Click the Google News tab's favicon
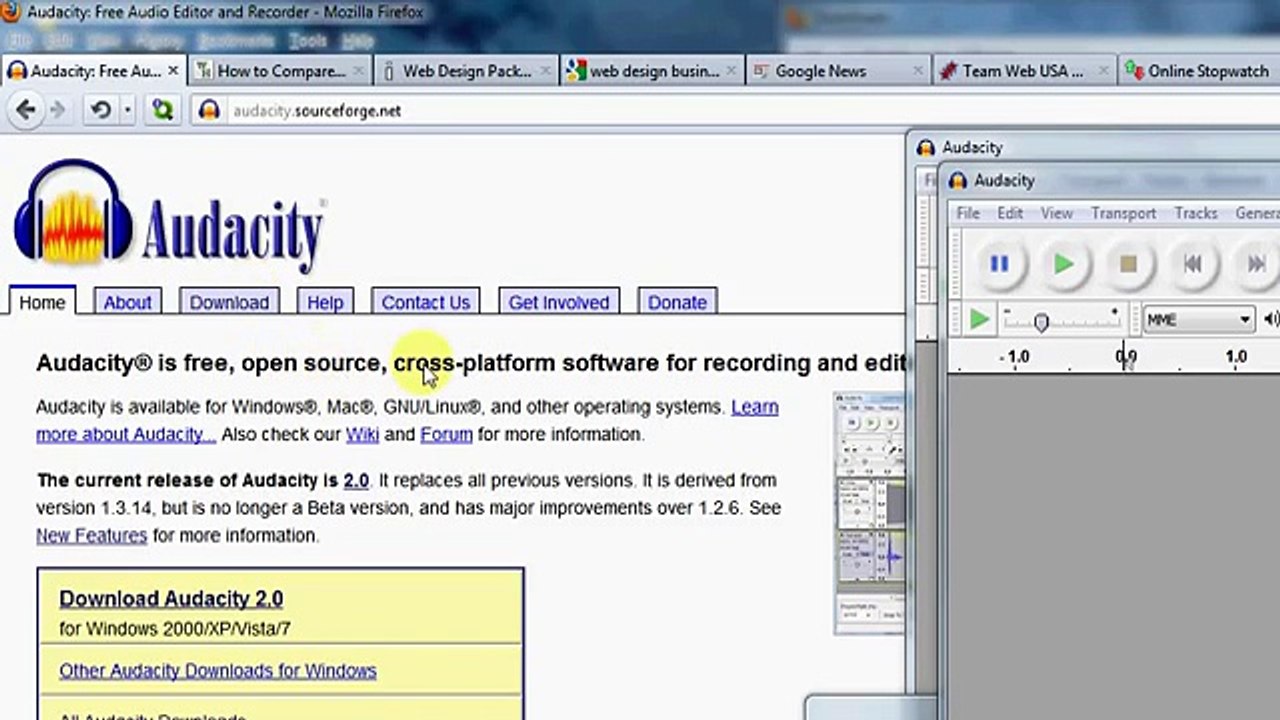The width and height of the screenshot is (1280, 720). 761,71
